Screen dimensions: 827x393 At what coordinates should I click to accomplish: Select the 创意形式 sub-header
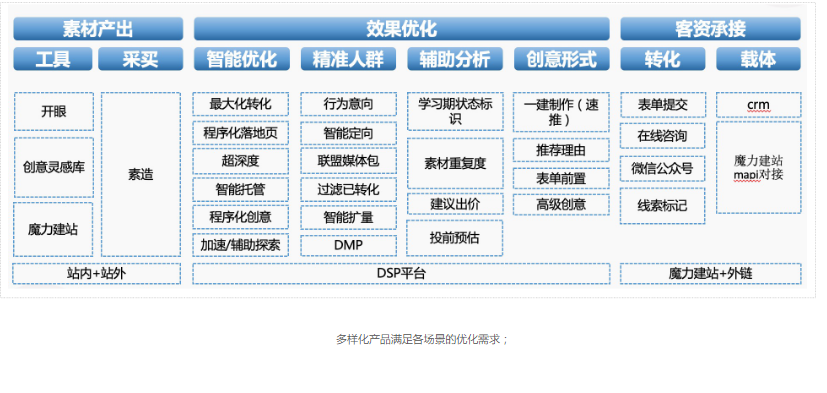click(x=561, y=59)
